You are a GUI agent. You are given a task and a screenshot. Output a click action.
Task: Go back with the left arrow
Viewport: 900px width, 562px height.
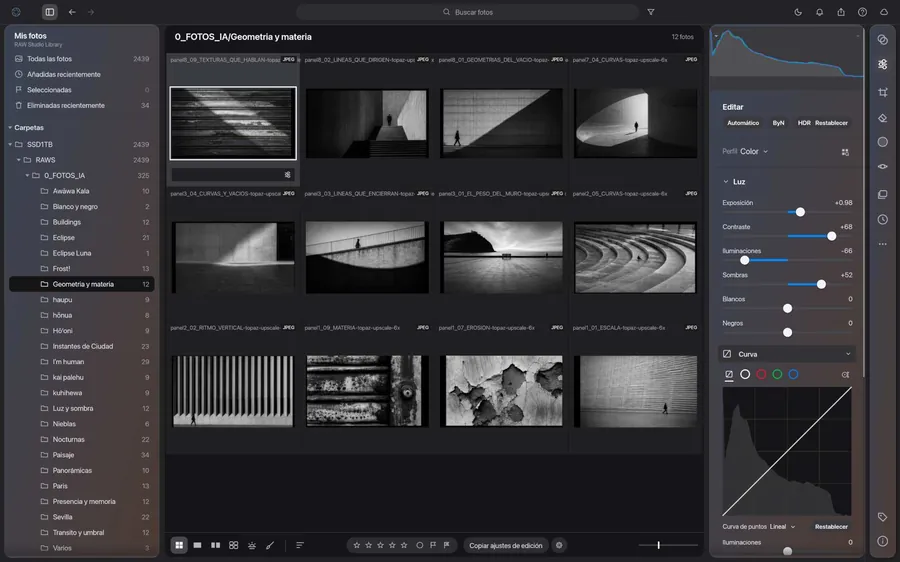pyautogui.click(x=72, y=11)
